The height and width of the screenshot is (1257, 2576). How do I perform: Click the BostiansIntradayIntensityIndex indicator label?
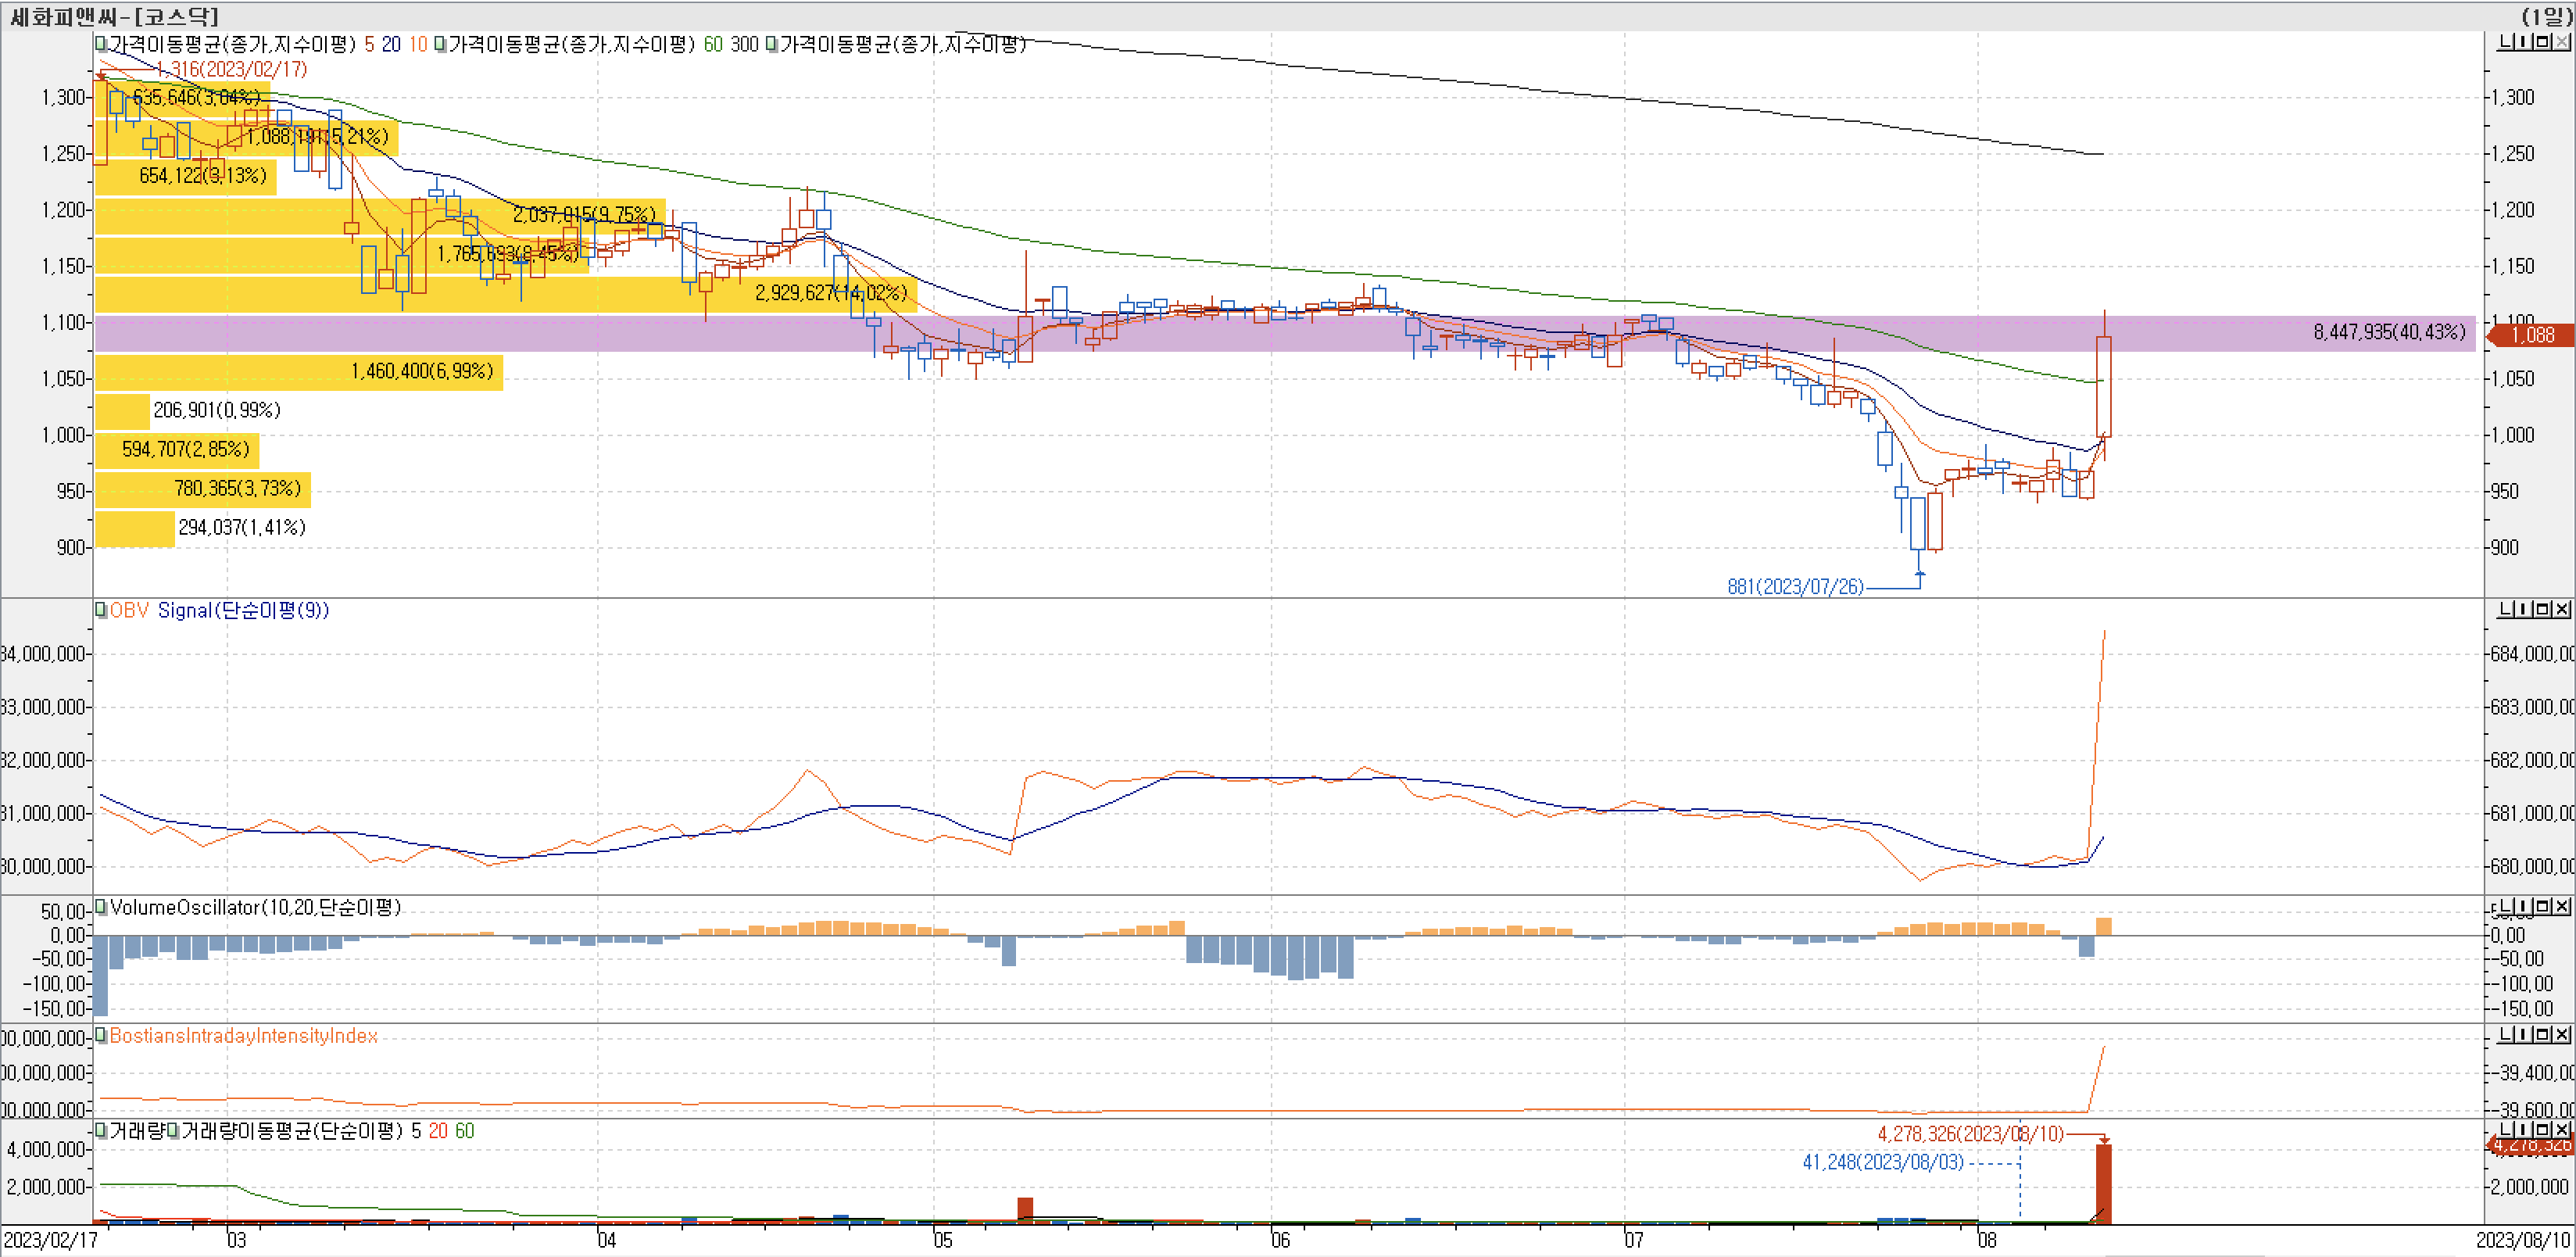pos(243,1036)
